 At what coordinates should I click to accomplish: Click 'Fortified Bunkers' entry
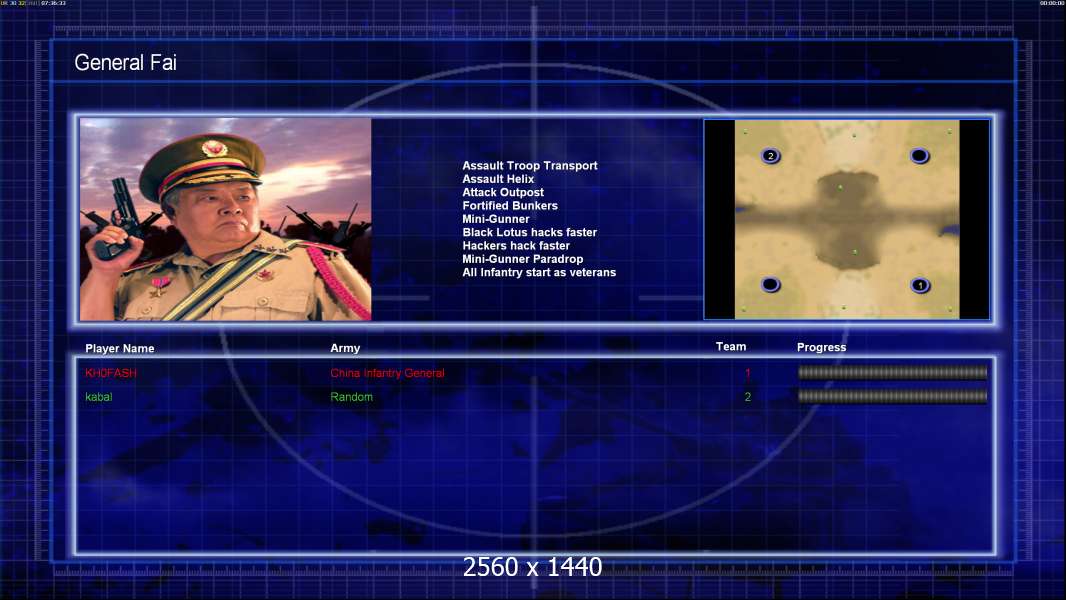510,205
